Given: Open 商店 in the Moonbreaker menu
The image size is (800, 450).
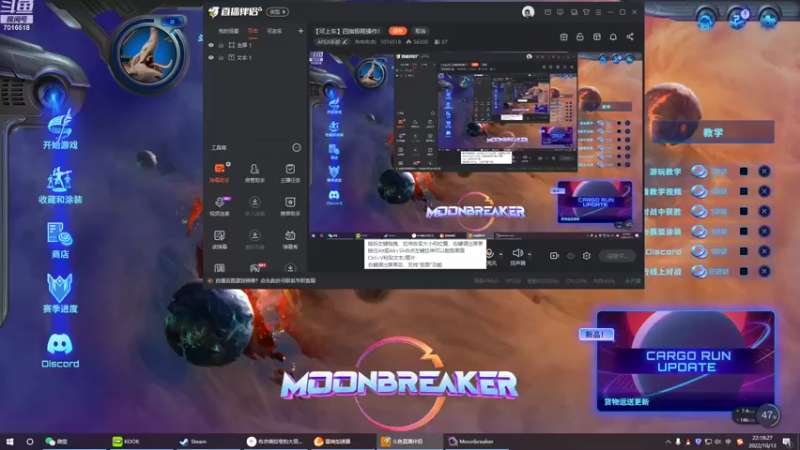Looking at the screenshot, I should point(60,240).
